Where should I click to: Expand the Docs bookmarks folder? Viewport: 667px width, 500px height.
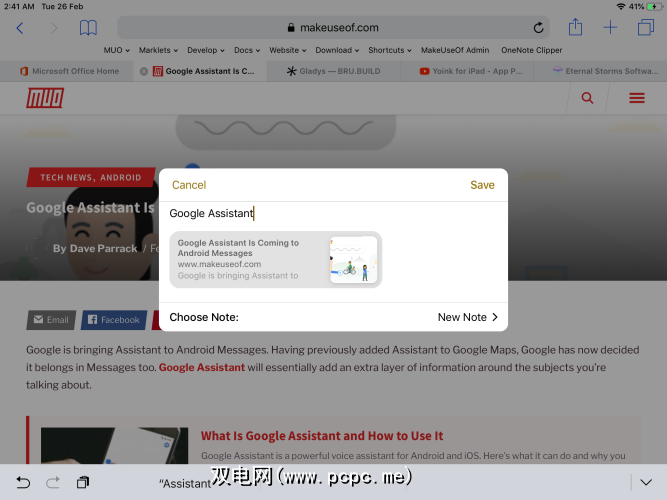tap(247, 50)
